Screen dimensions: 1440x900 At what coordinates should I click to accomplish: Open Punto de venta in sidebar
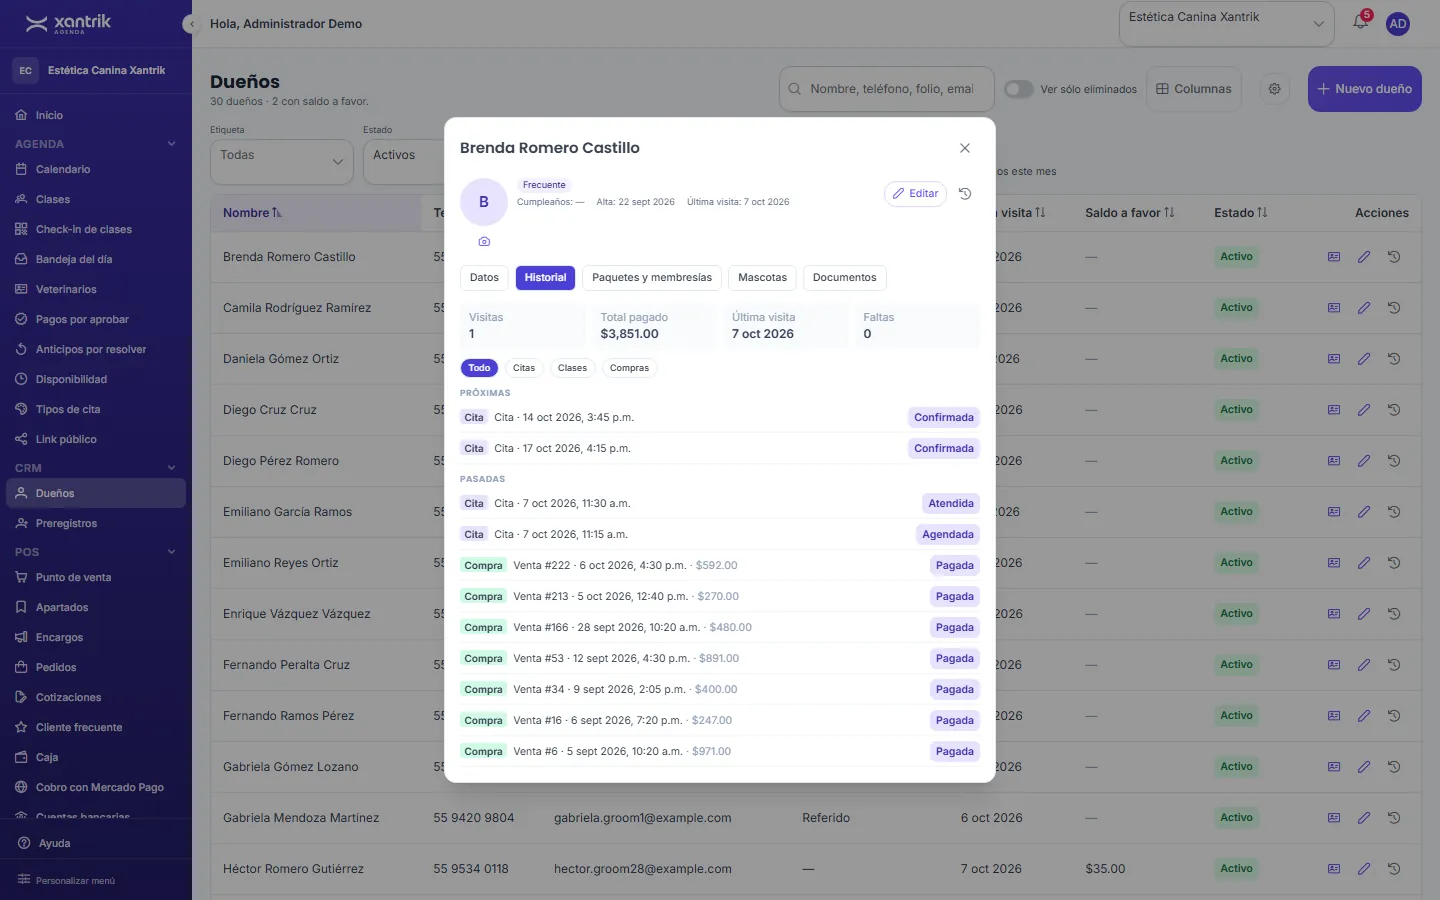(x=95, y=577)
